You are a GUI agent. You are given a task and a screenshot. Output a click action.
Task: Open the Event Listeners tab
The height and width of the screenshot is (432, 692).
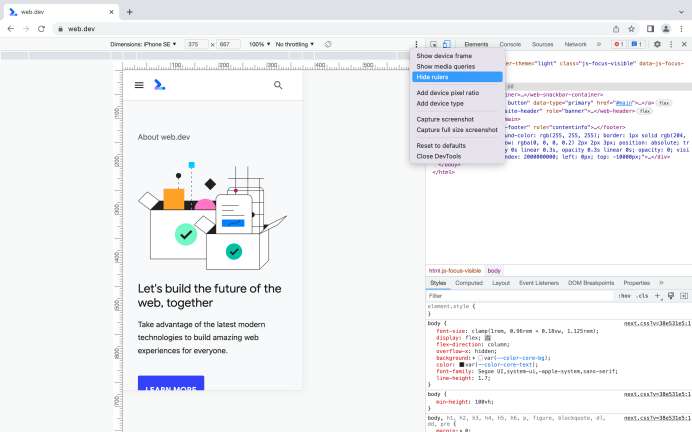click(539, 283)
